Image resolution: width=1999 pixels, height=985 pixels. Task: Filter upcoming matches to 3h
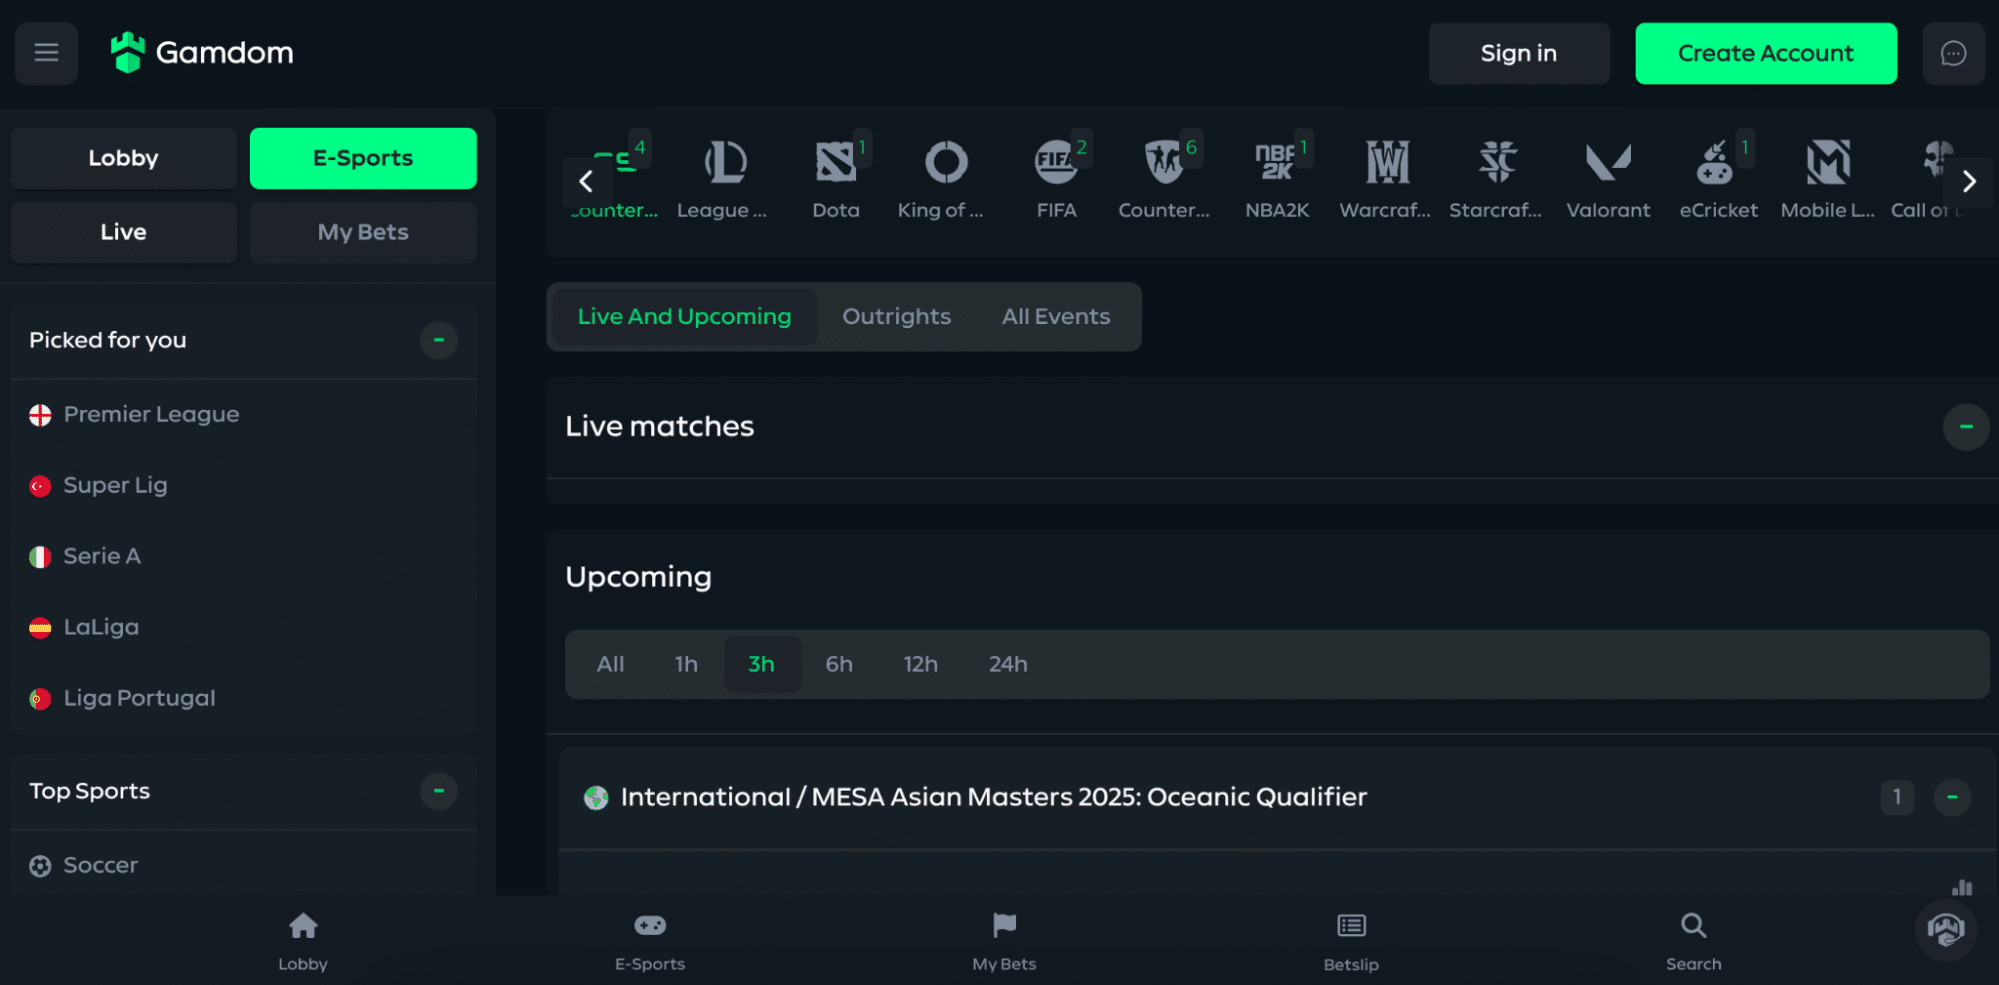(762, 664)
